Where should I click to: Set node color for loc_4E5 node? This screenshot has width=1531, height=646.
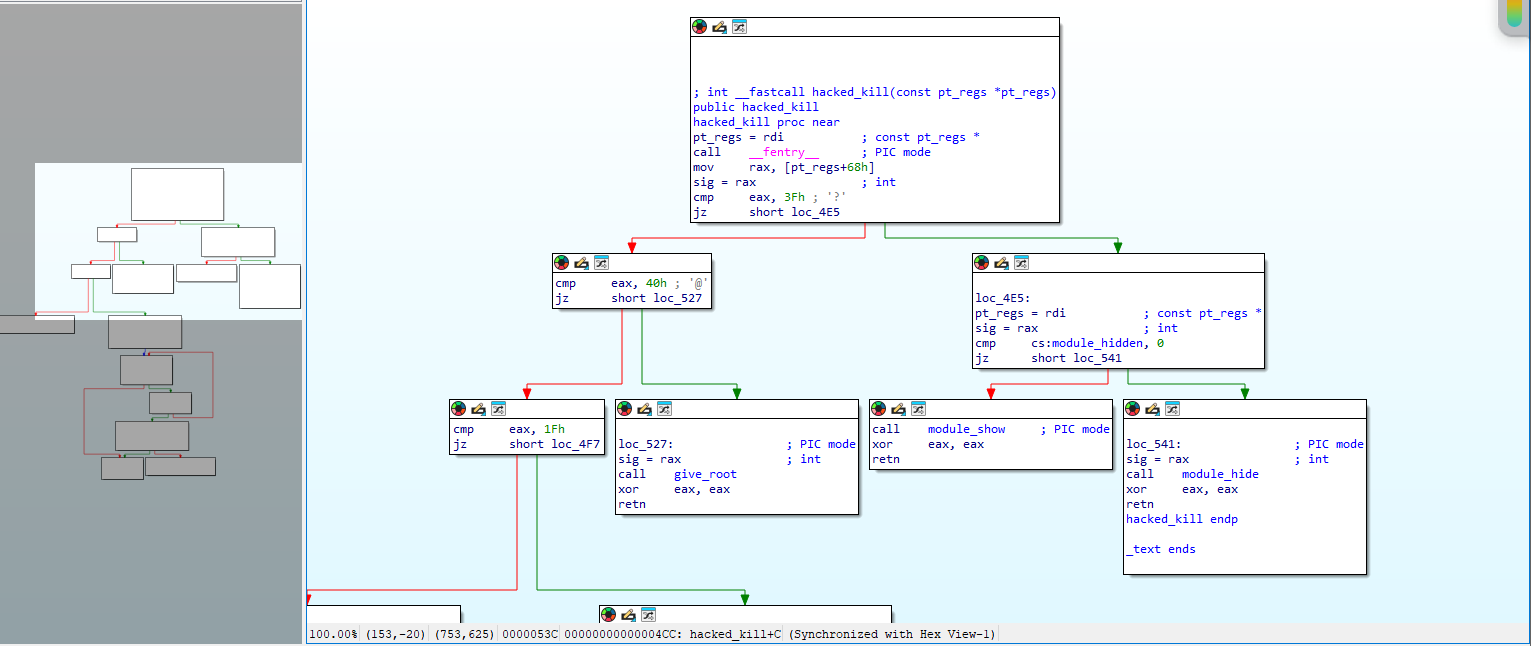tap(981, 263)
